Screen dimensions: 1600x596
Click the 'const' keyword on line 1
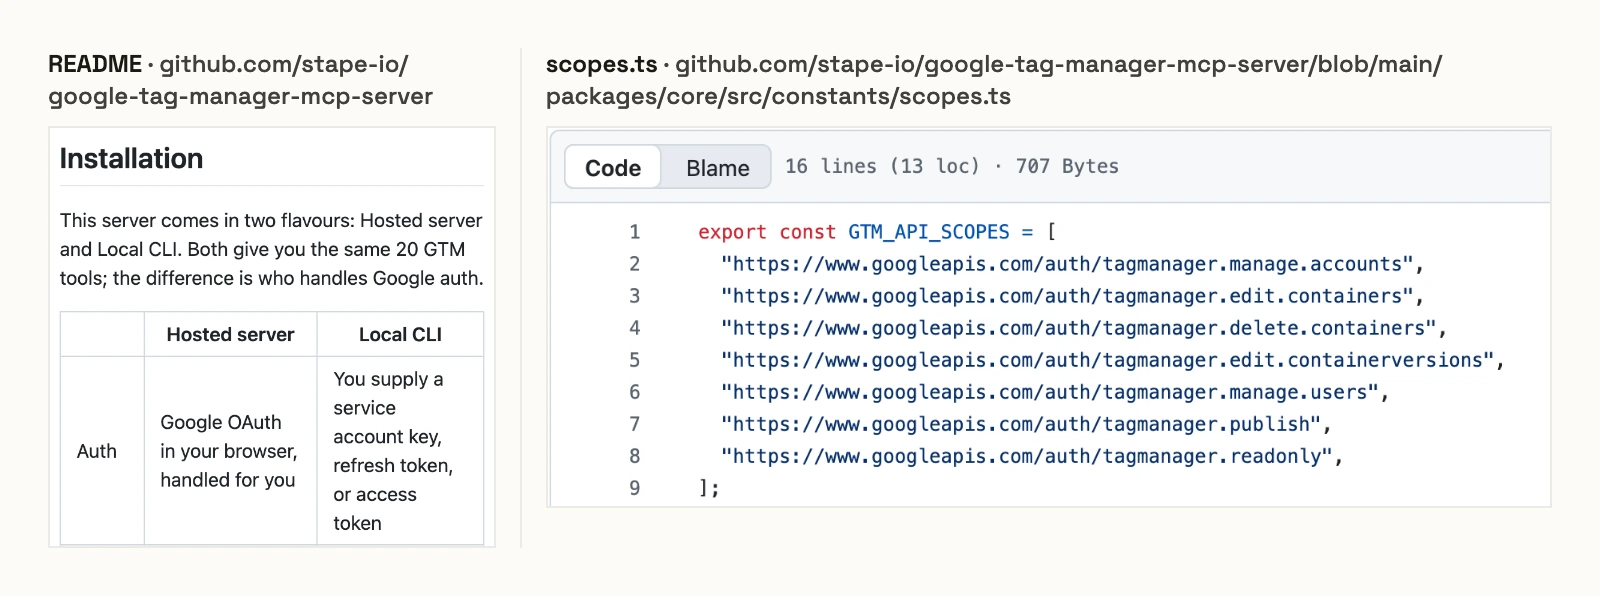click(x=807, y=232)
